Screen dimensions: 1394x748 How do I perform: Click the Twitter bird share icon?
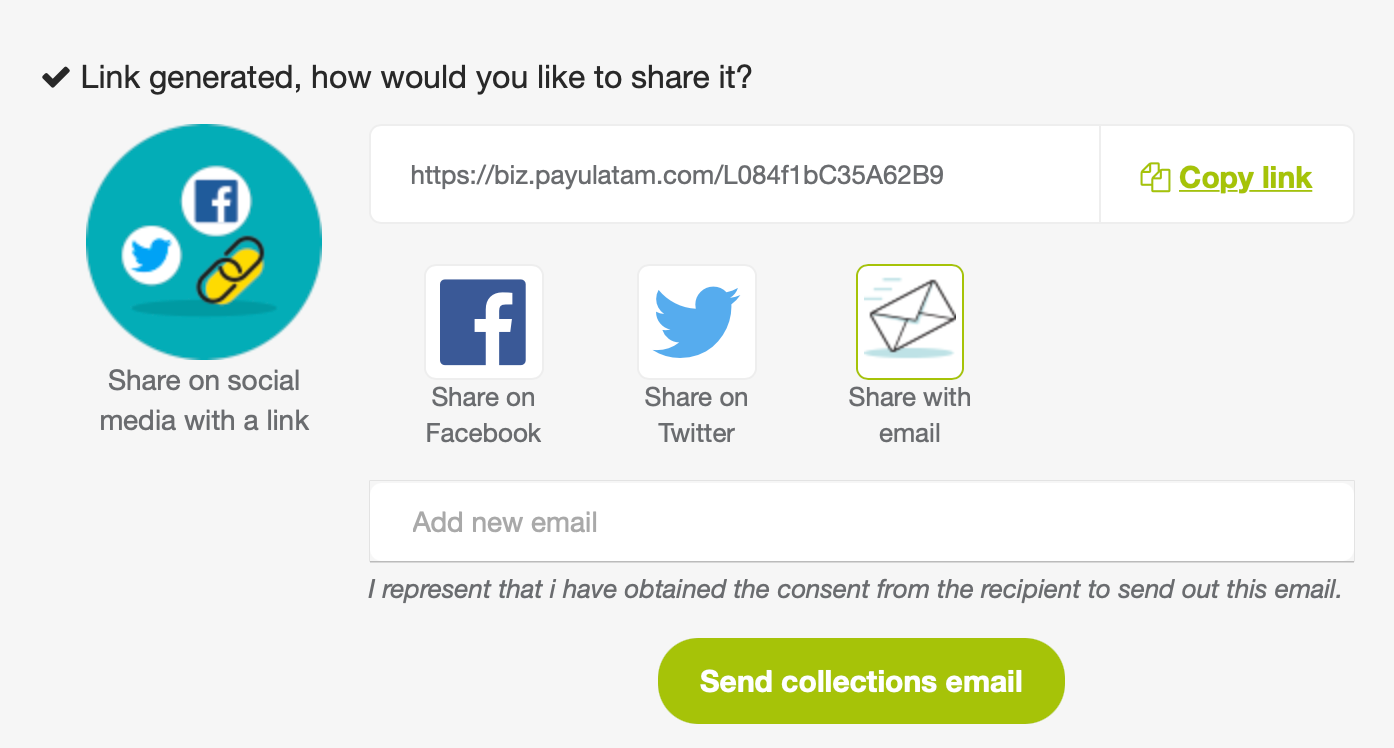[x=697, y=322]
